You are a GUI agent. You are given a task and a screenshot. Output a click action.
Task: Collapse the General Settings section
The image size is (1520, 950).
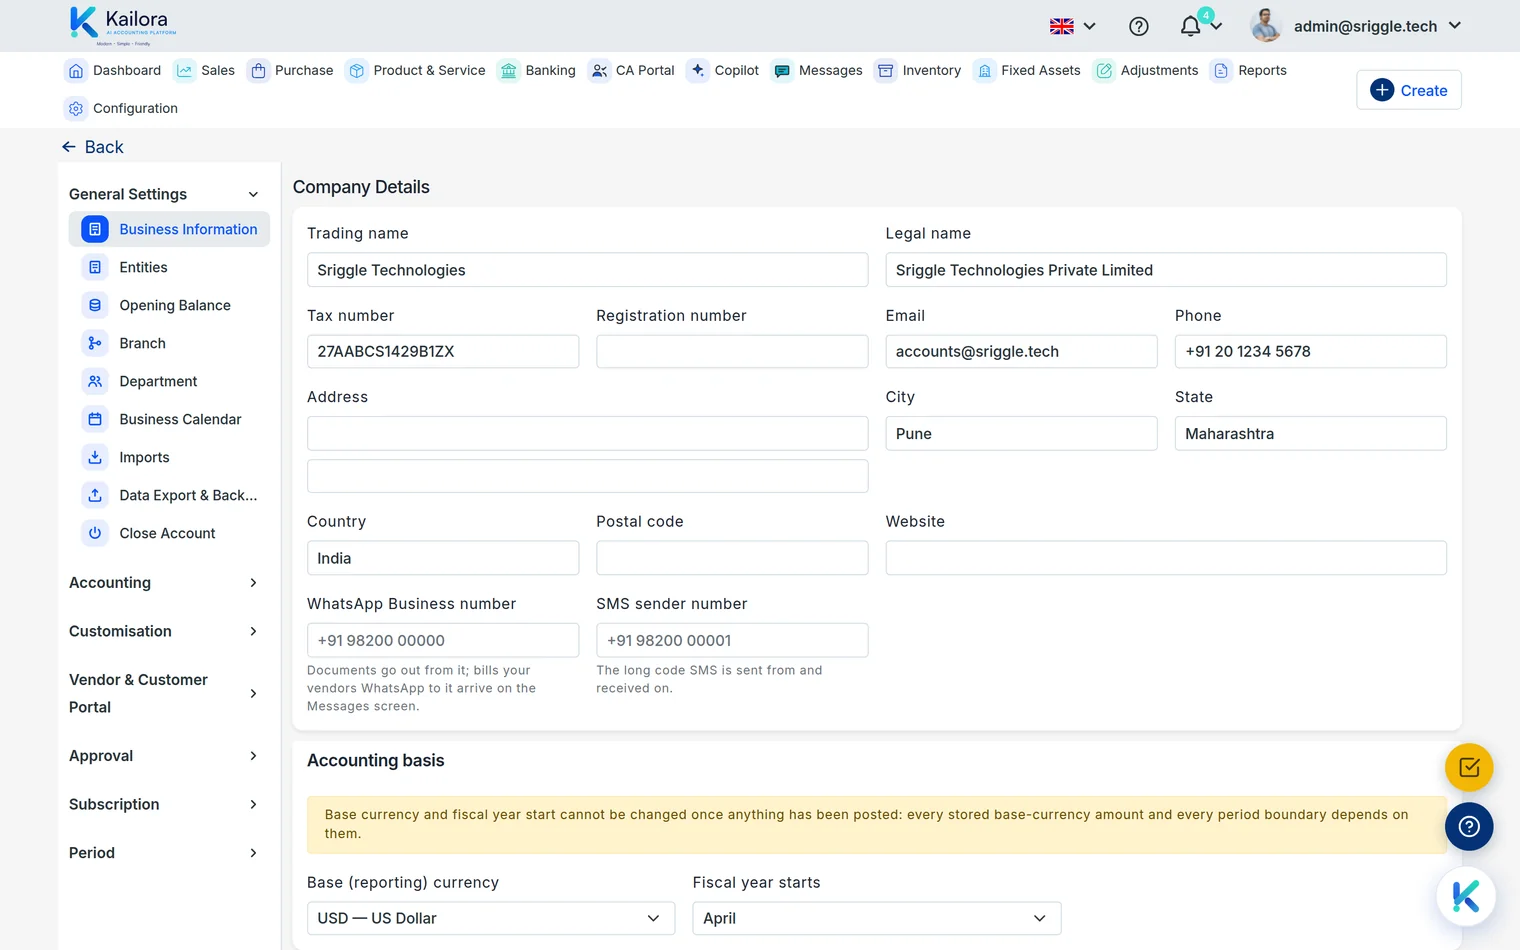(x=164, y=194)
